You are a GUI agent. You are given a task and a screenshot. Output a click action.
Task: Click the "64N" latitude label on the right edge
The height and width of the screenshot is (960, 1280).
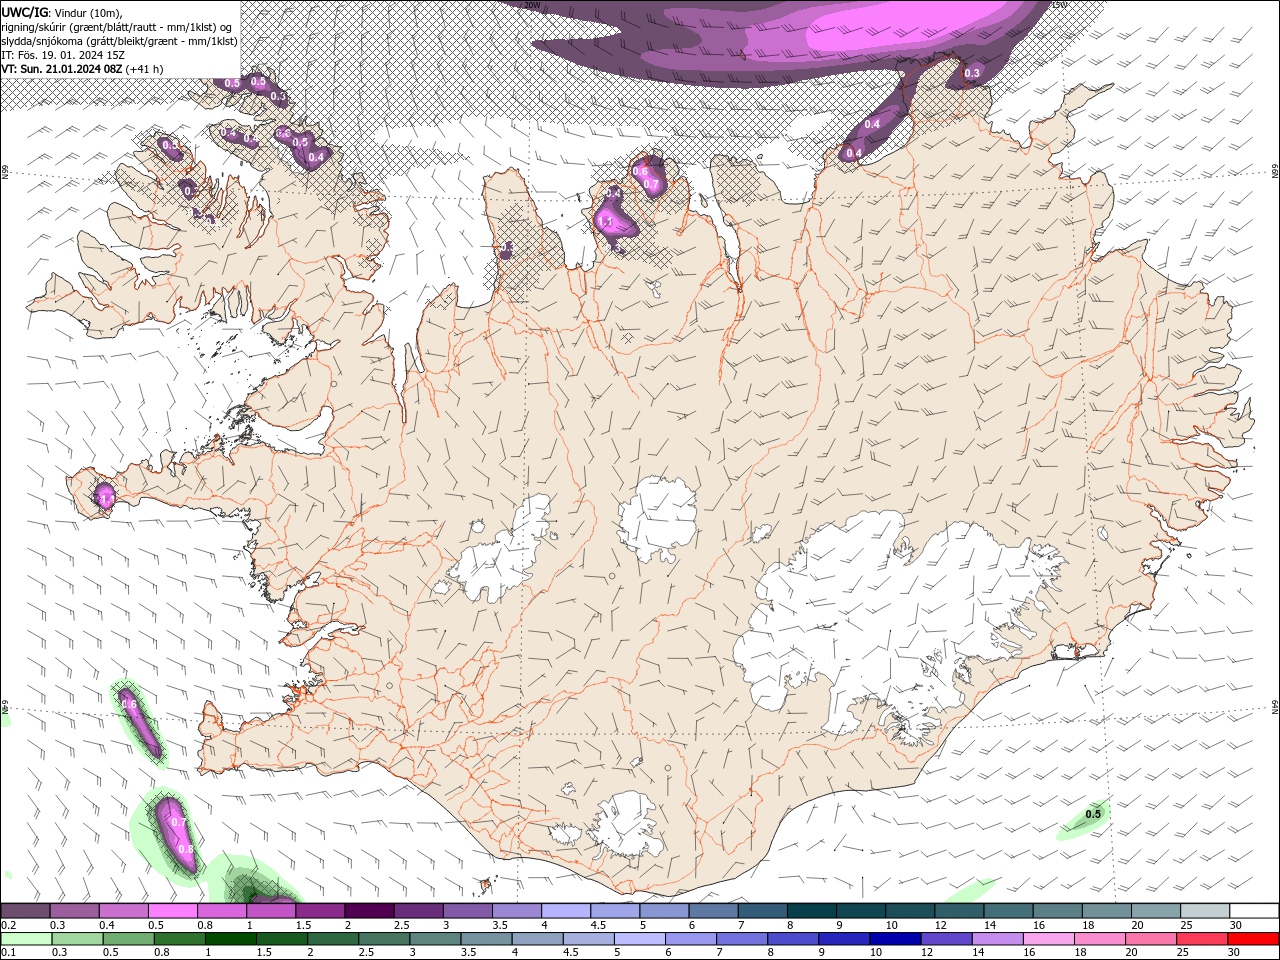[1275, 707]
